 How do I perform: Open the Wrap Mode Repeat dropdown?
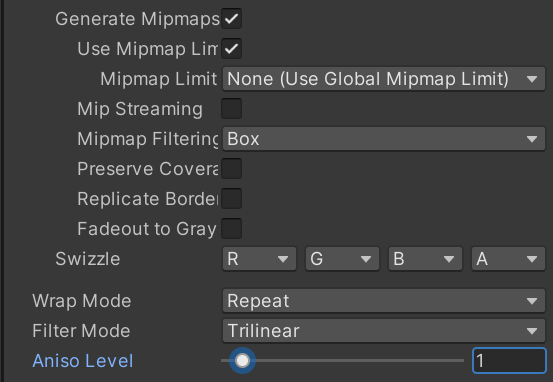click(384, 301)
